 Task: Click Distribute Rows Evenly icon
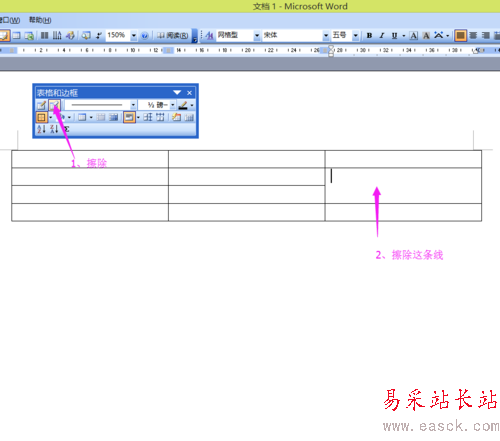148,117
